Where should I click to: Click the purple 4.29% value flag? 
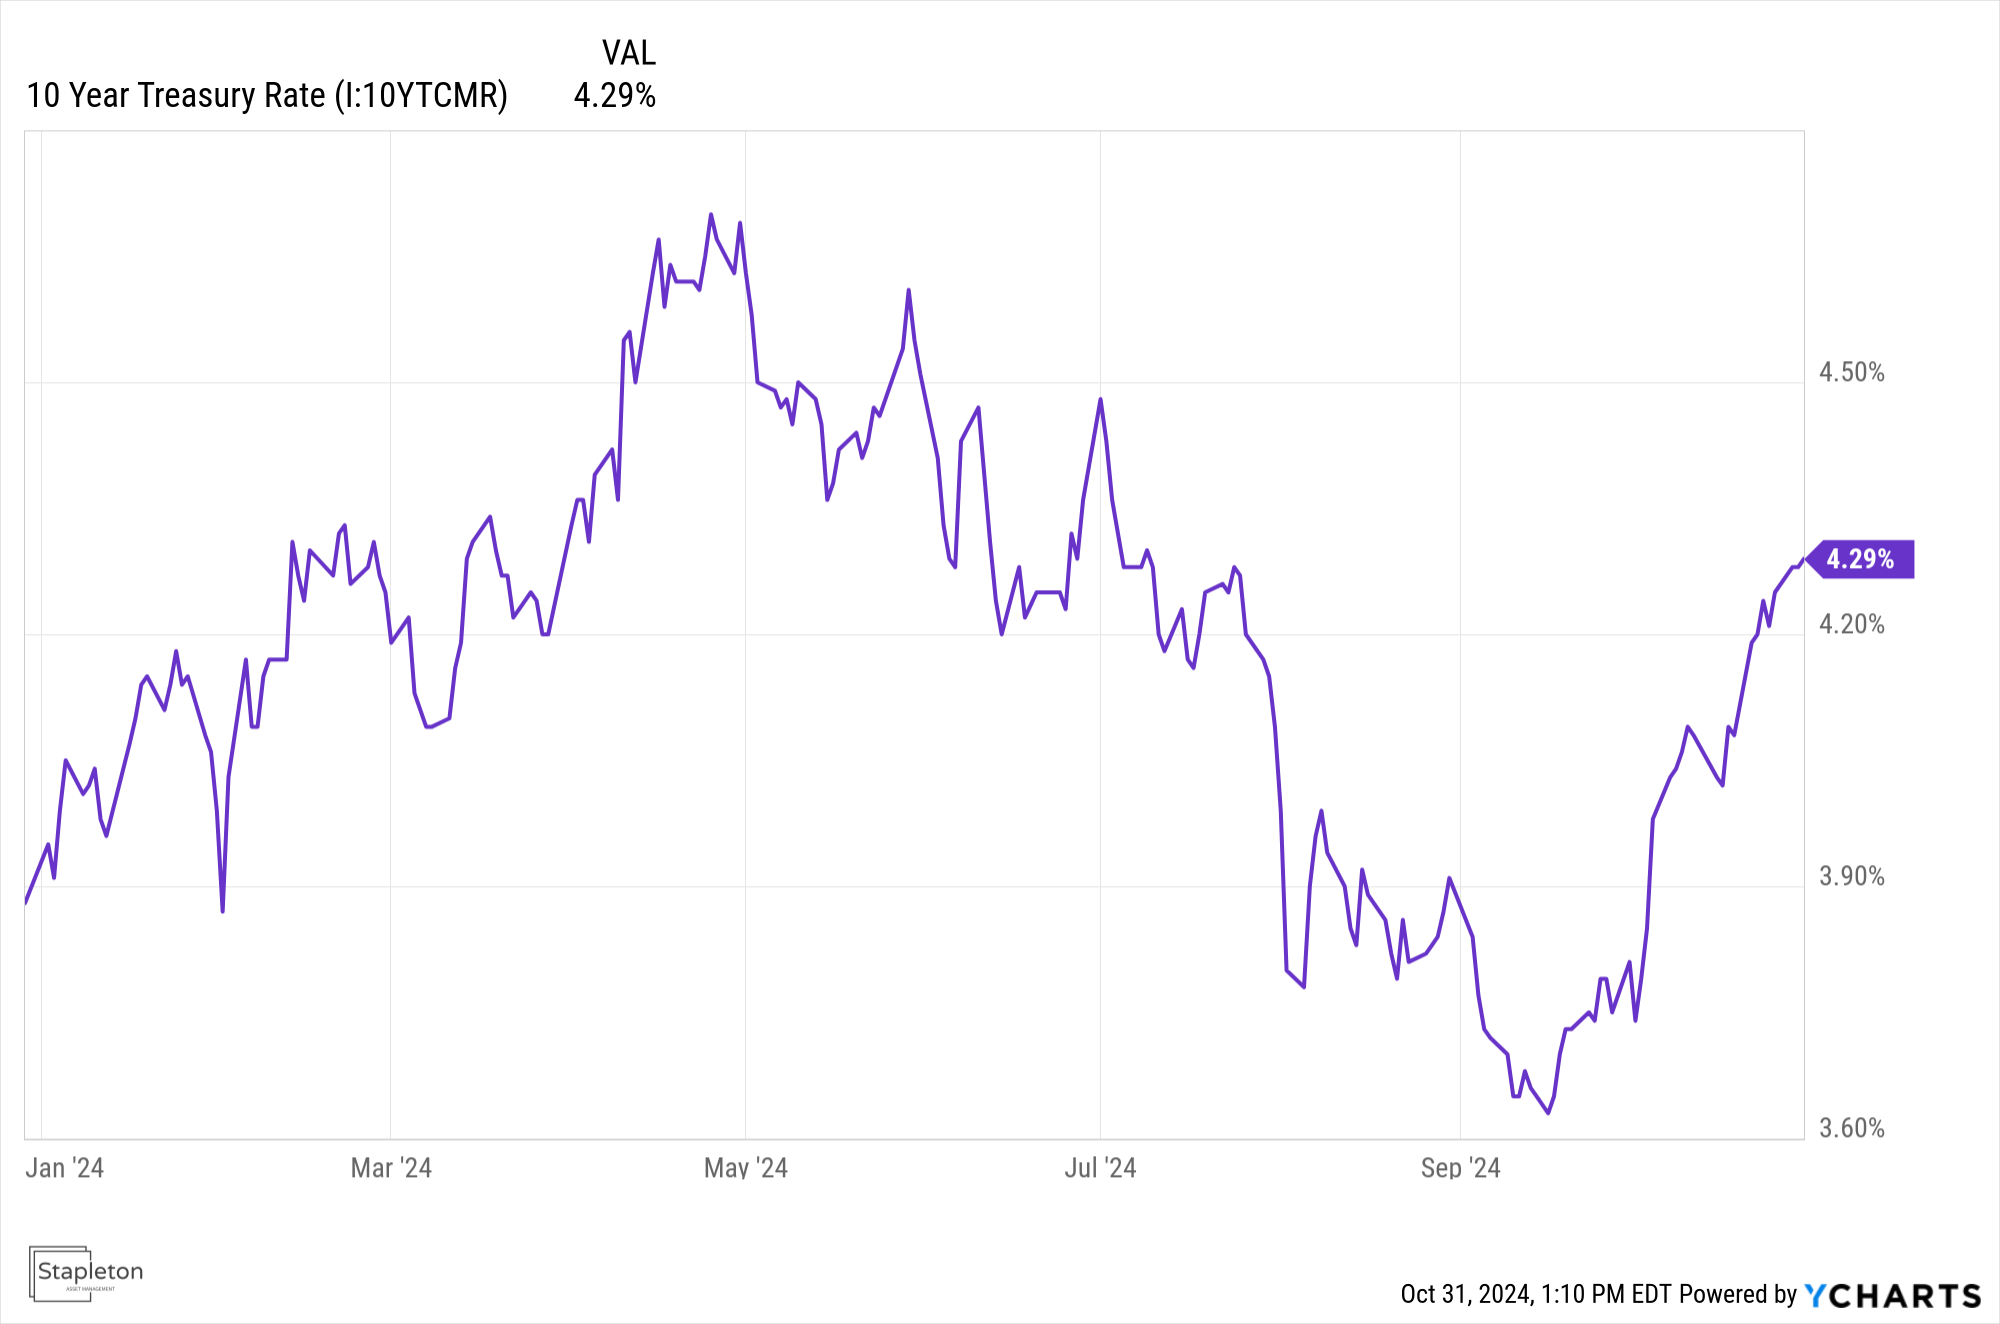pyautogui.click(x=1860, y=559)
